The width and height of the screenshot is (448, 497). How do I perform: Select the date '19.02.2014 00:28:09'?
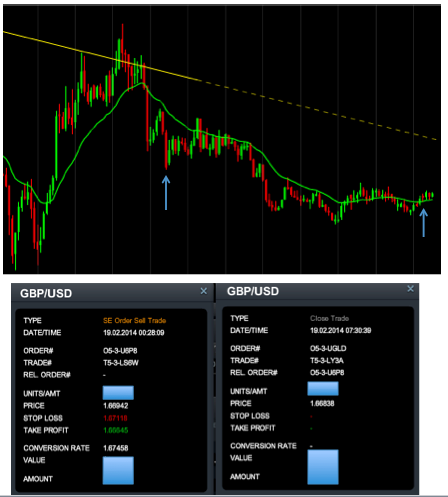tap(134, 333)
